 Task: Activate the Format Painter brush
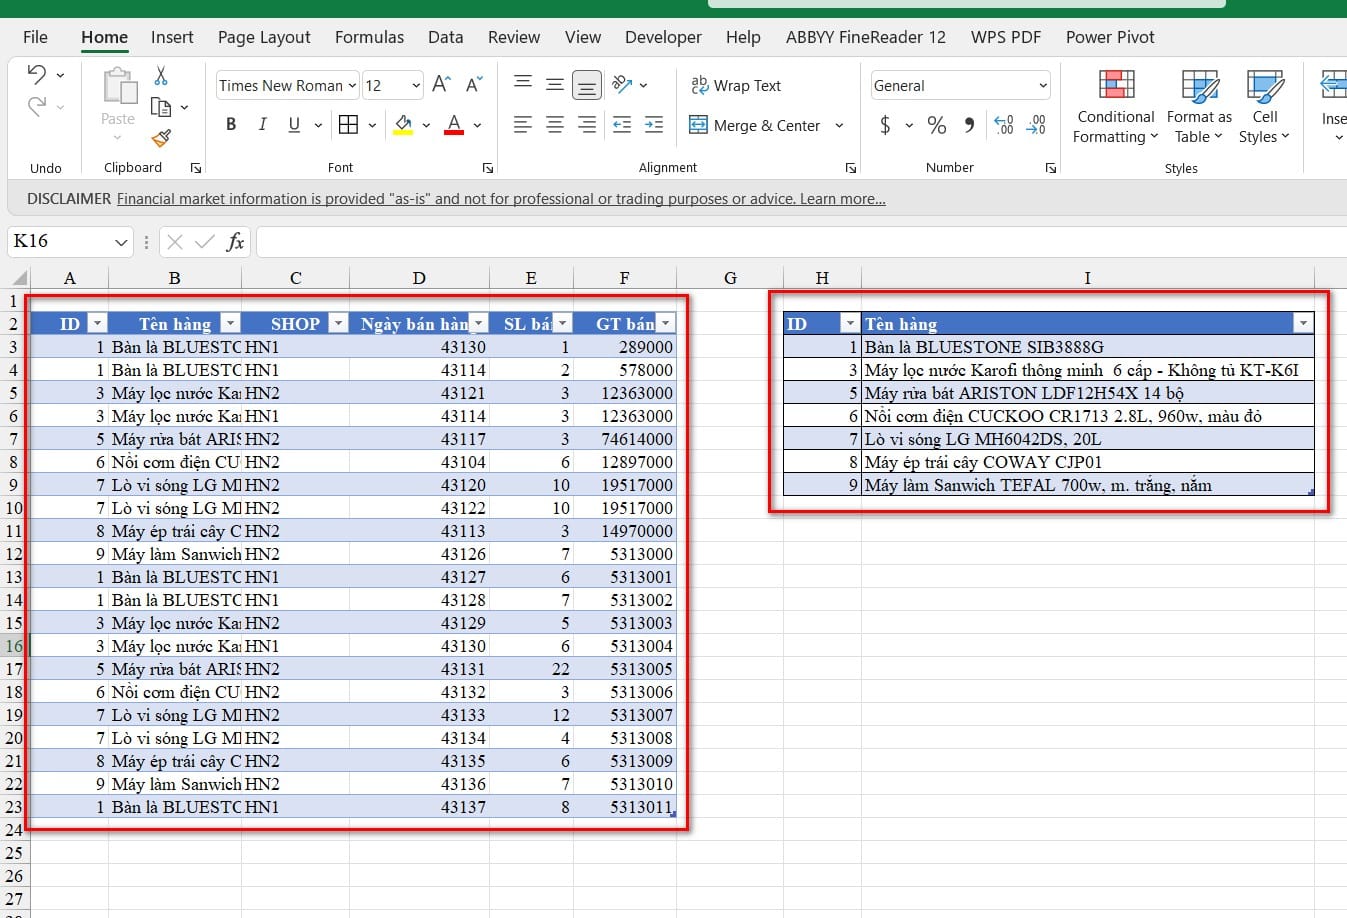(161, 138)
